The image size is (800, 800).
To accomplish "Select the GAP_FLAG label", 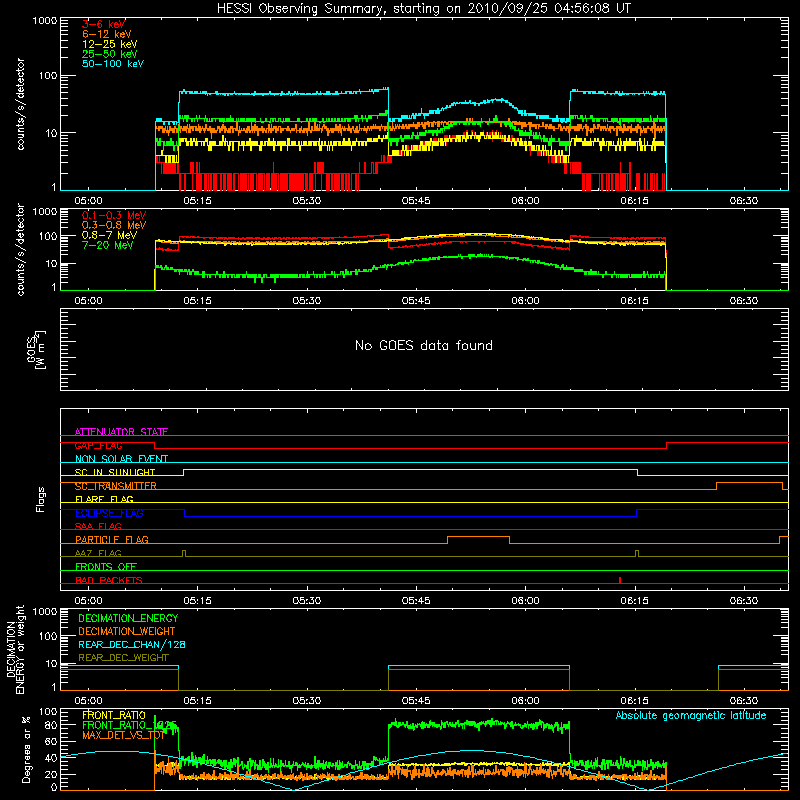I will click(x=98, y=445).
